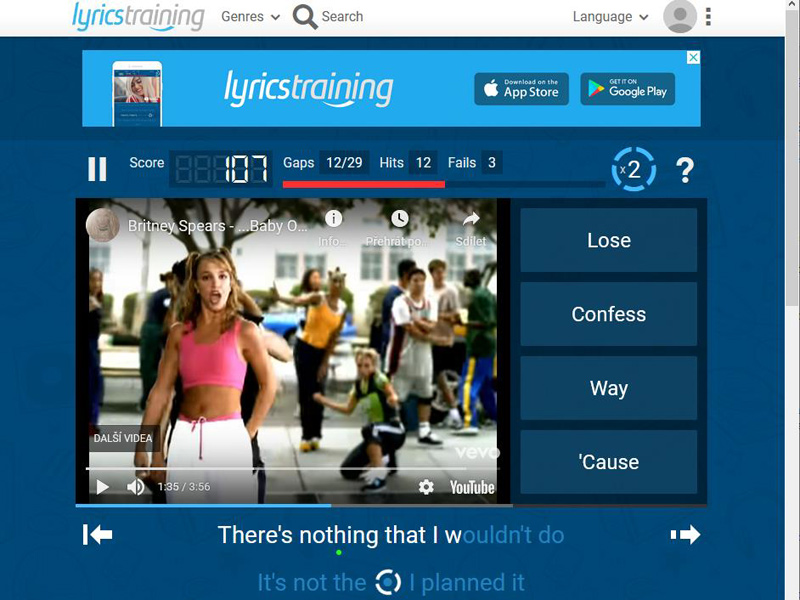Go back to the previous lyric line
This screenshot has width=800, height=600.
(97, 535)
